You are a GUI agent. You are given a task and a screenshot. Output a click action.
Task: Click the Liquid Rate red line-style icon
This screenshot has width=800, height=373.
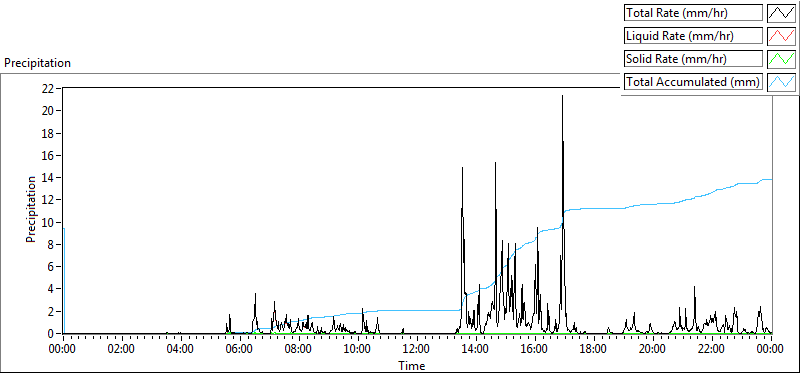coord(781,35)
